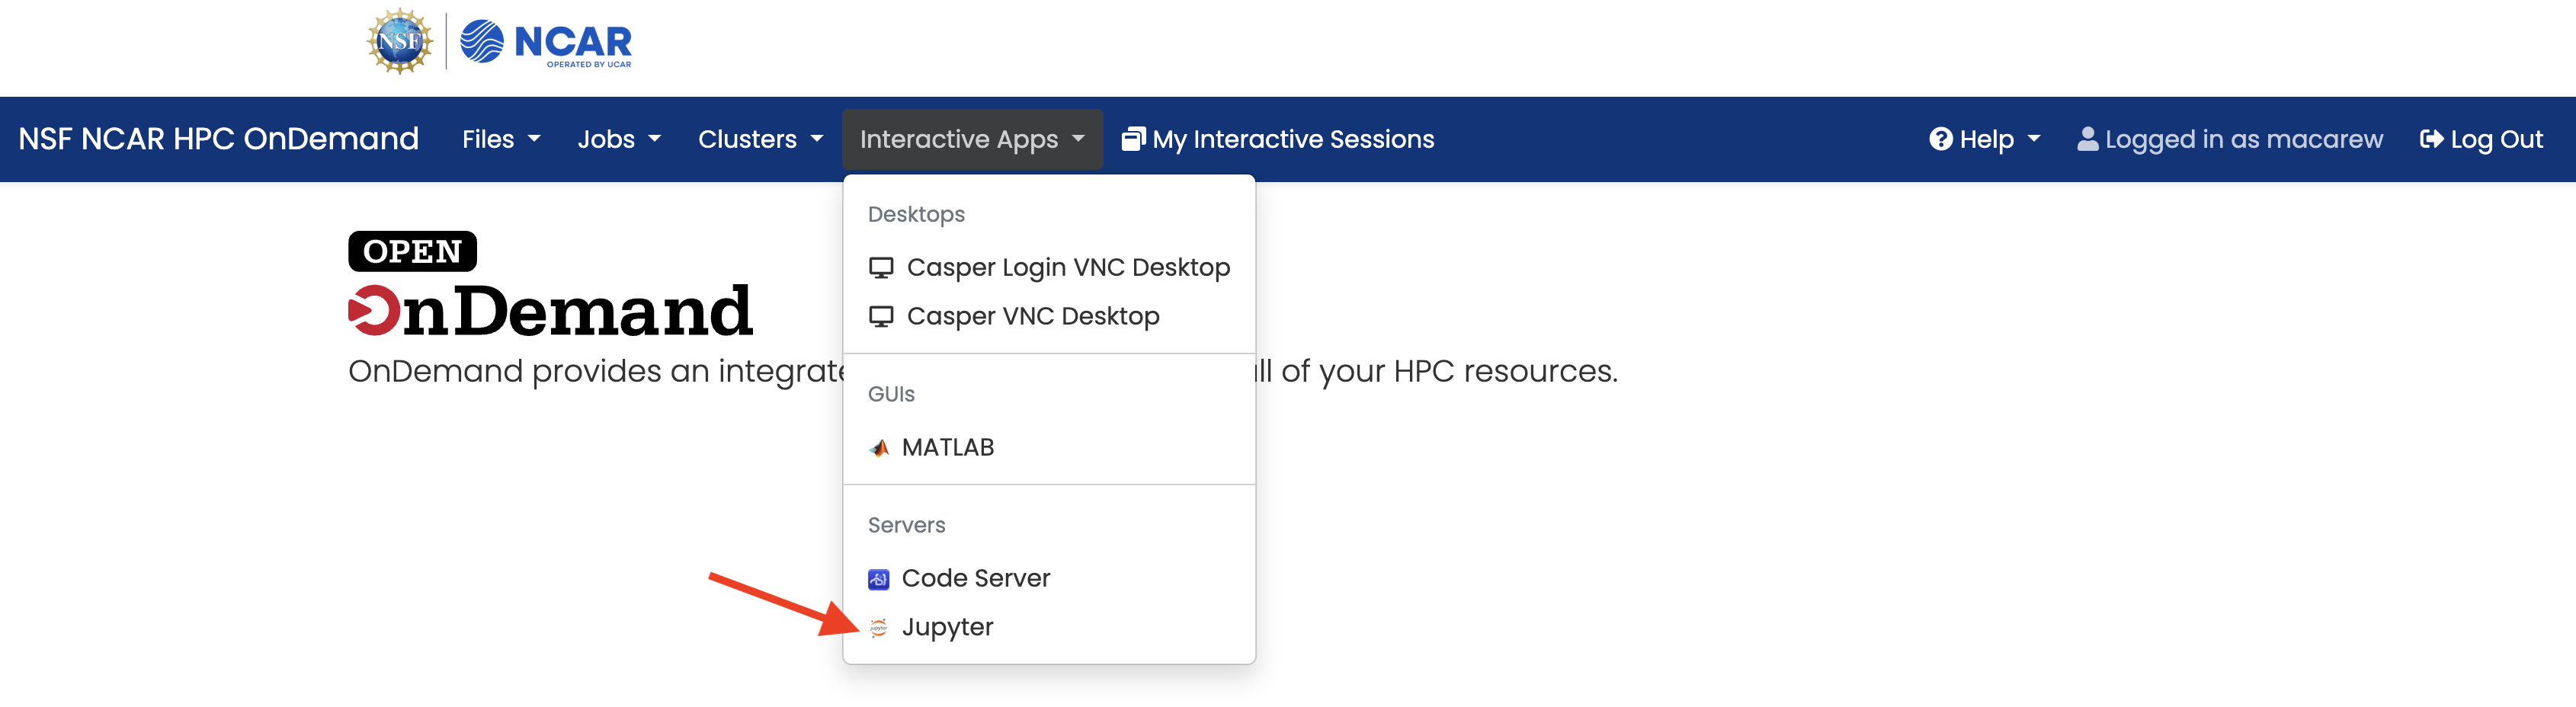This screenshot has height=707, width=2576.
Task: Launch MATLAB from the GUIs section
Action: (x=1049, y=448)
